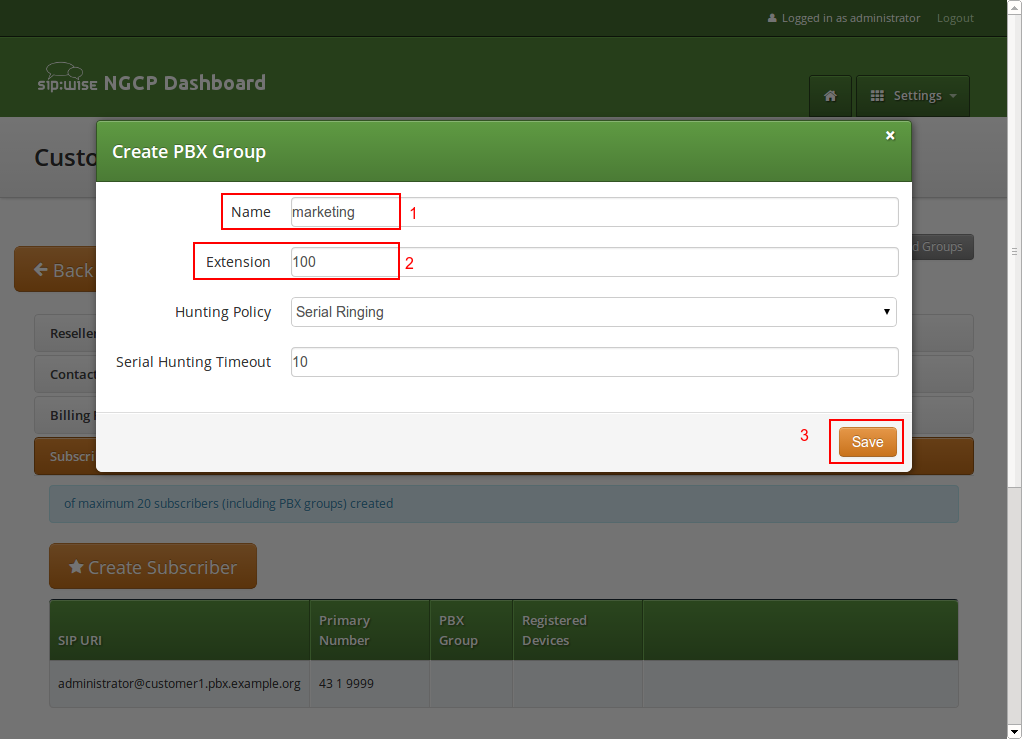Select the administrator@customer1.pbx.example.org row
1022x739 pixels.
pyautogui.click(x=179, y=684)
